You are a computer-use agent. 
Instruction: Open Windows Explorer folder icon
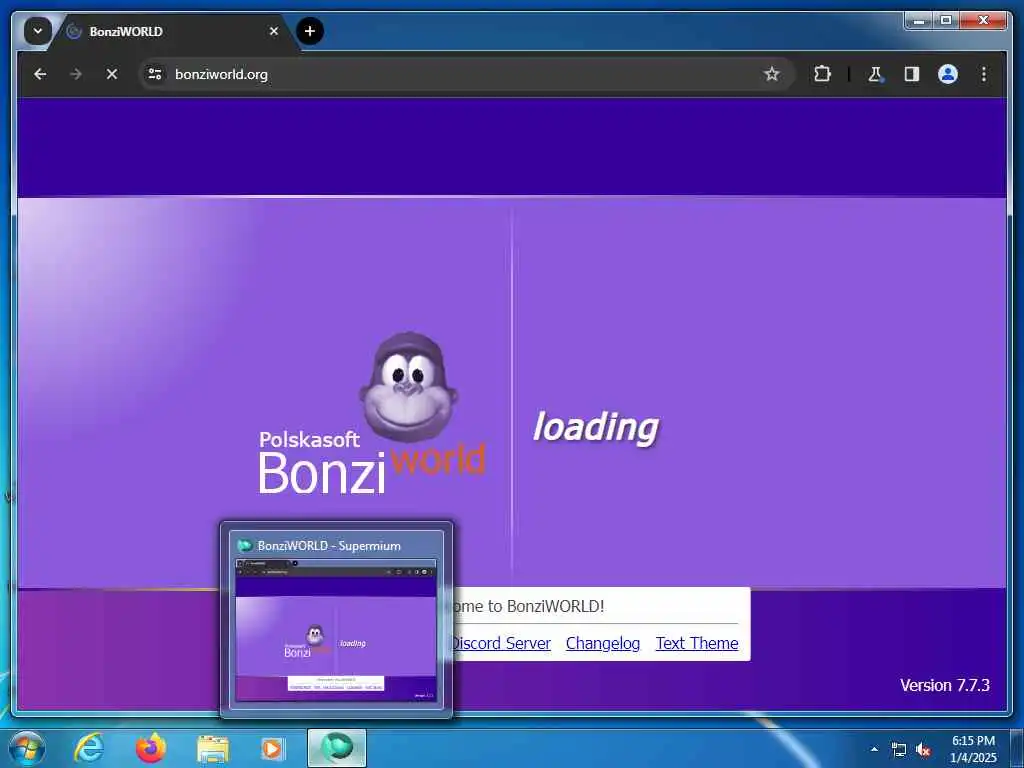(213, 749)
